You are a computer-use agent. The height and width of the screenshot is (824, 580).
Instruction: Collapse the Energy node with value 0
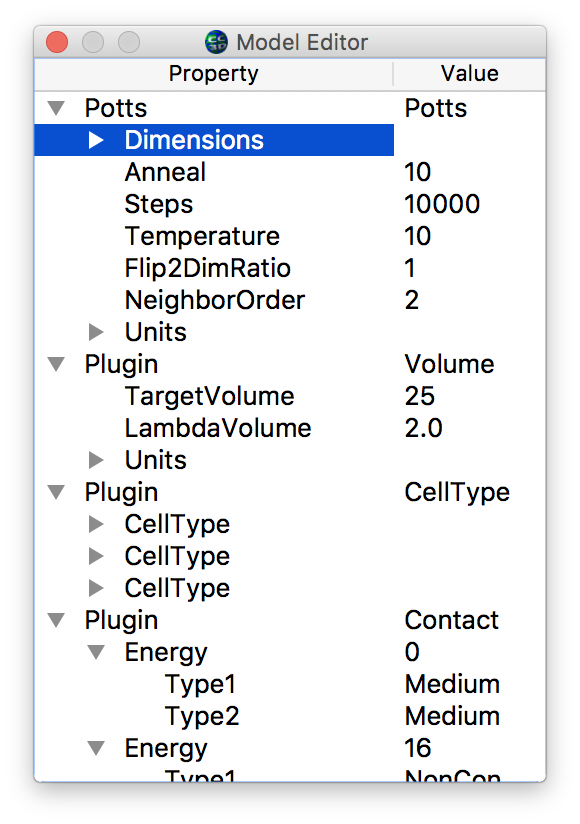point(96,652)
